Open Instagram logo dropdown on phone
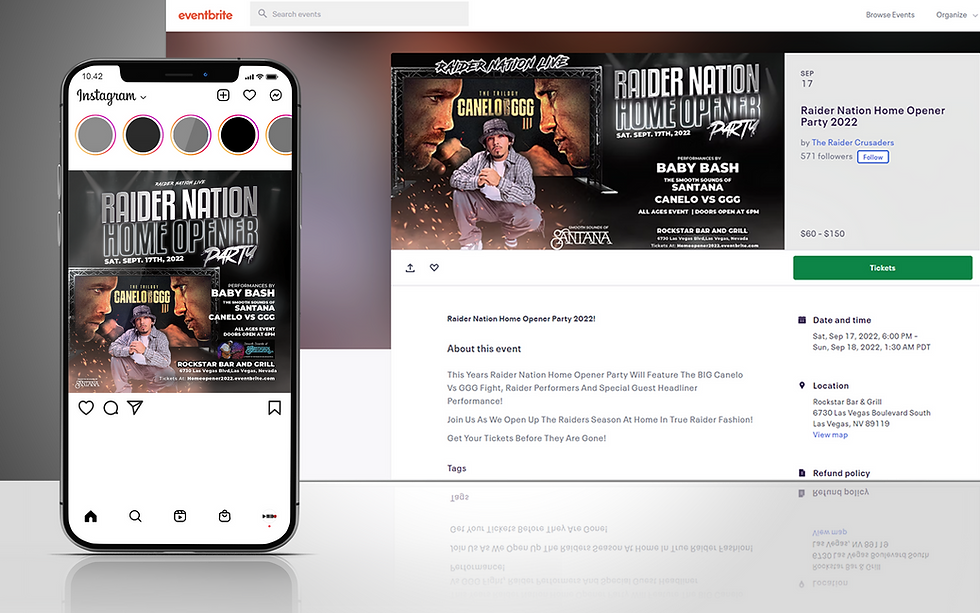The image size is (980, 613). pos(111,96)
